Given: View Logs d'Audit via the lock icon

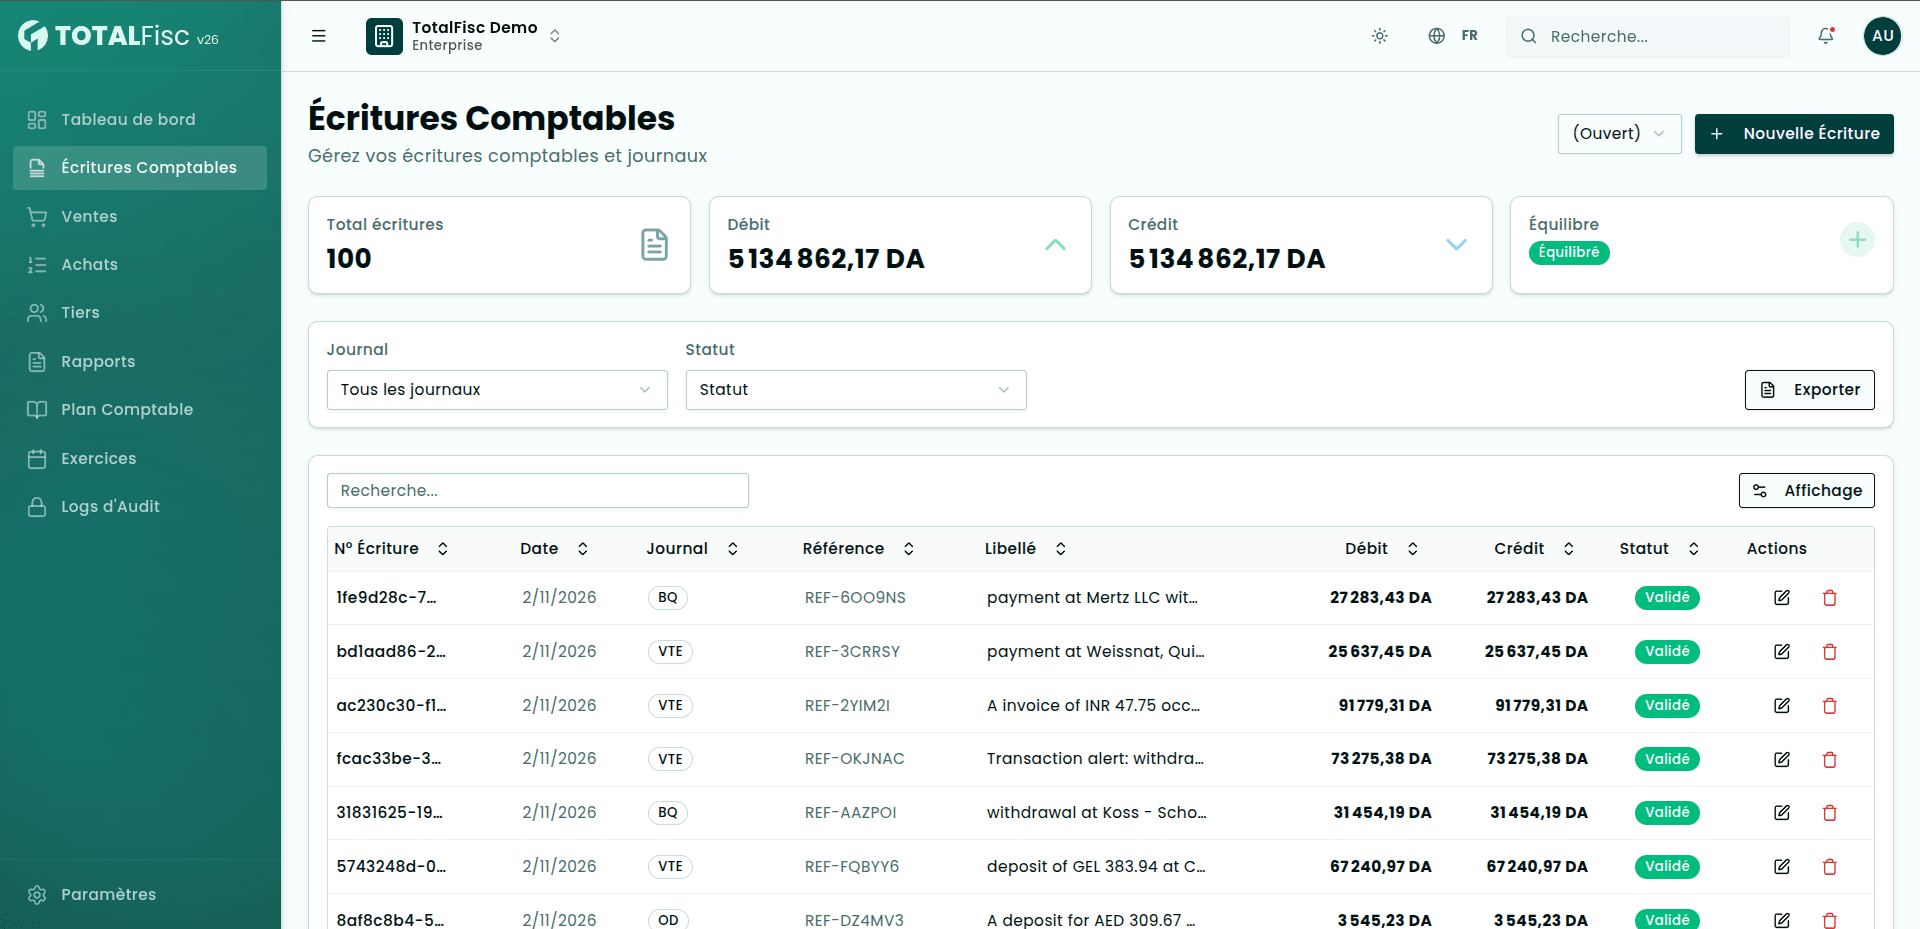Looking at the screenshot, I should pyautogui.click(x=37, y=506).
